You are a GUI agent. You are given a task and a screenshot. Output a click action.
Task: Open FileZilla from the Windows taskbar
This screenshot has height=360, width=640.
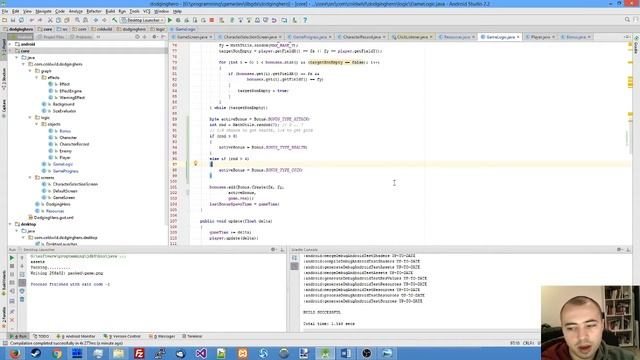(139, 353)
